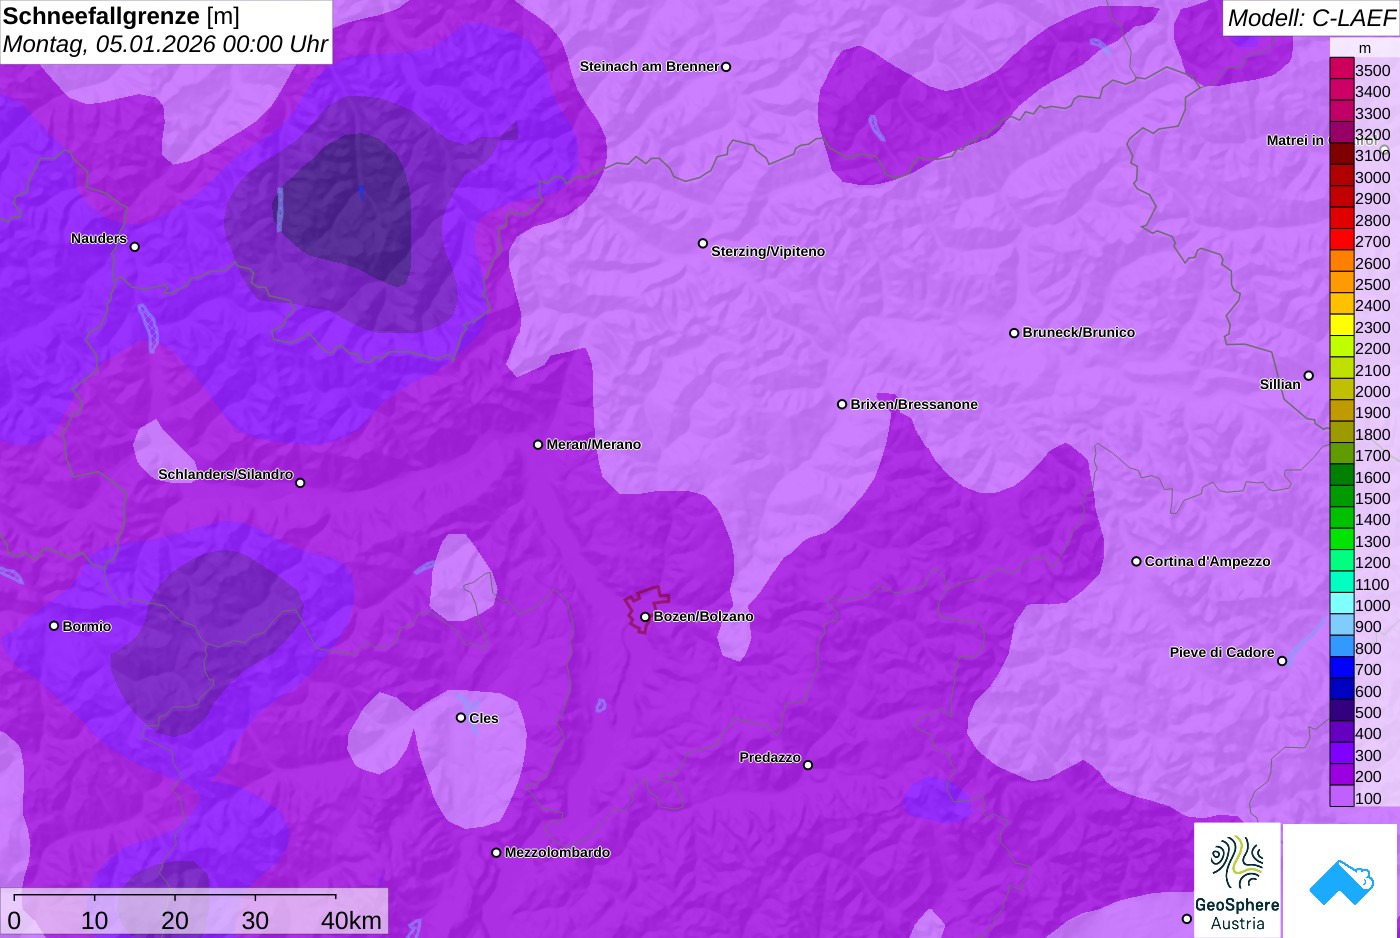
Task: Select the 300 m violet legend swatch
Action: 1342,754
